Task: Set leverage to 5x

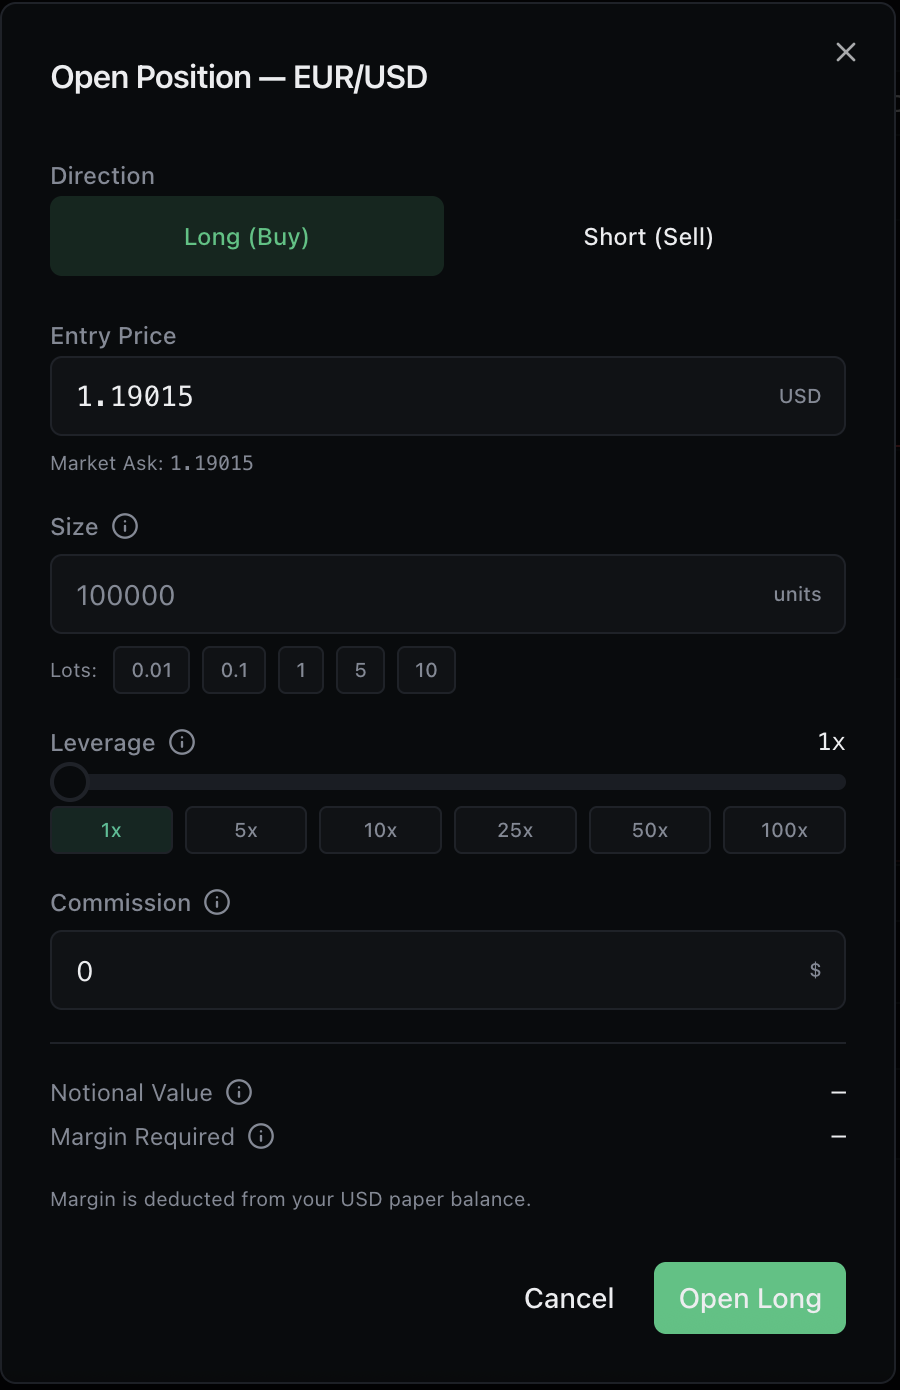Action: (245, 830)
